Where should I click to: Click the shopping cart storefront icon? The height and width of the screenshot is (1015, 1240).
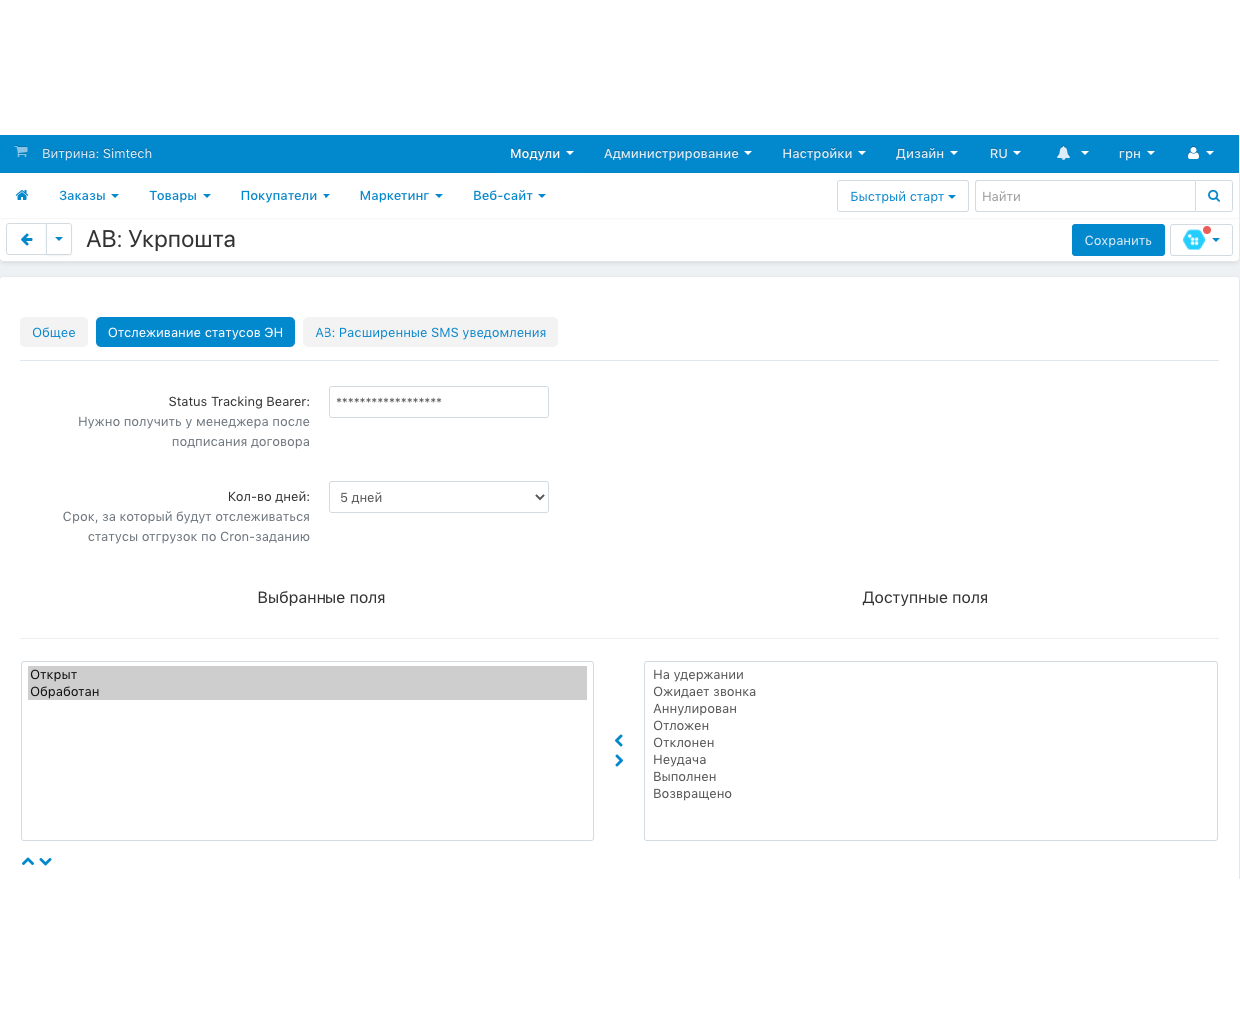(x=21, y=153)
